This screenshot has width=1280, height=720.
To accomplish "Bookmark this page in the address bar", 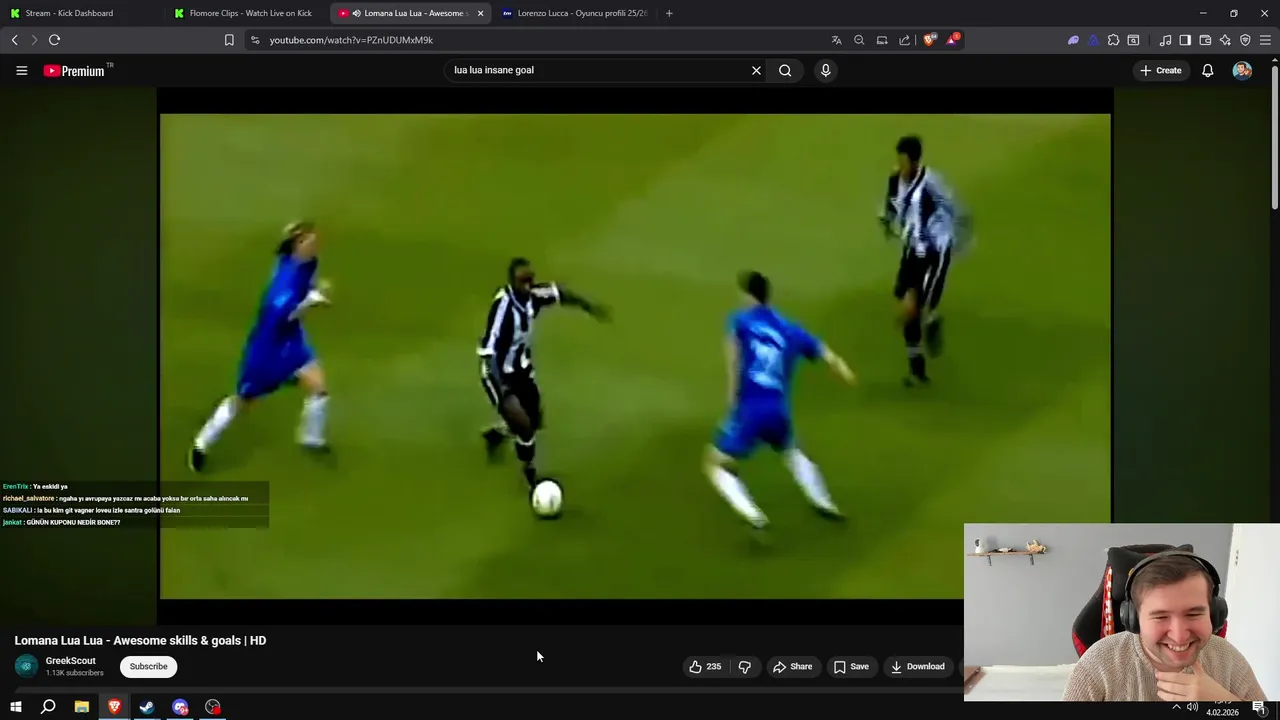I will tap(229, 40).
